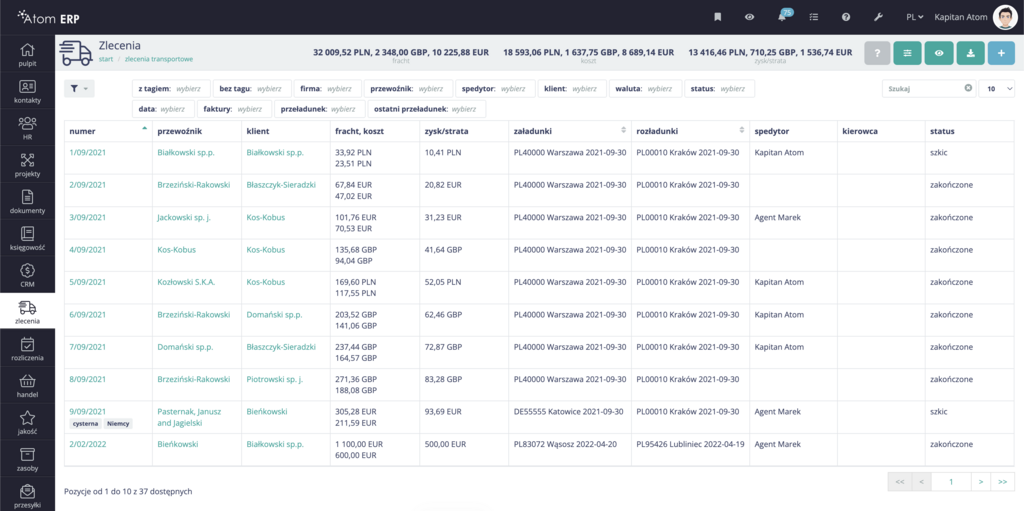Open the jakość star module
The width and height of the screenshot is (1024, 511).
point(27,421)
